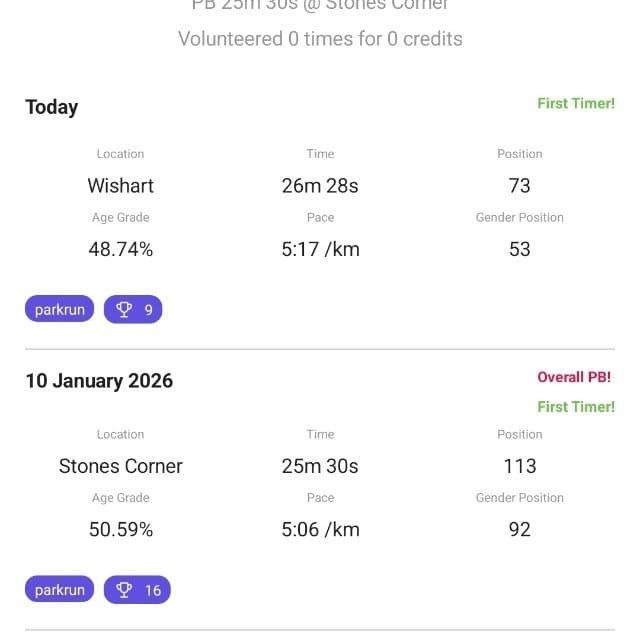Click the Volunteered 0 times for 0 credits text

(320, 39)
